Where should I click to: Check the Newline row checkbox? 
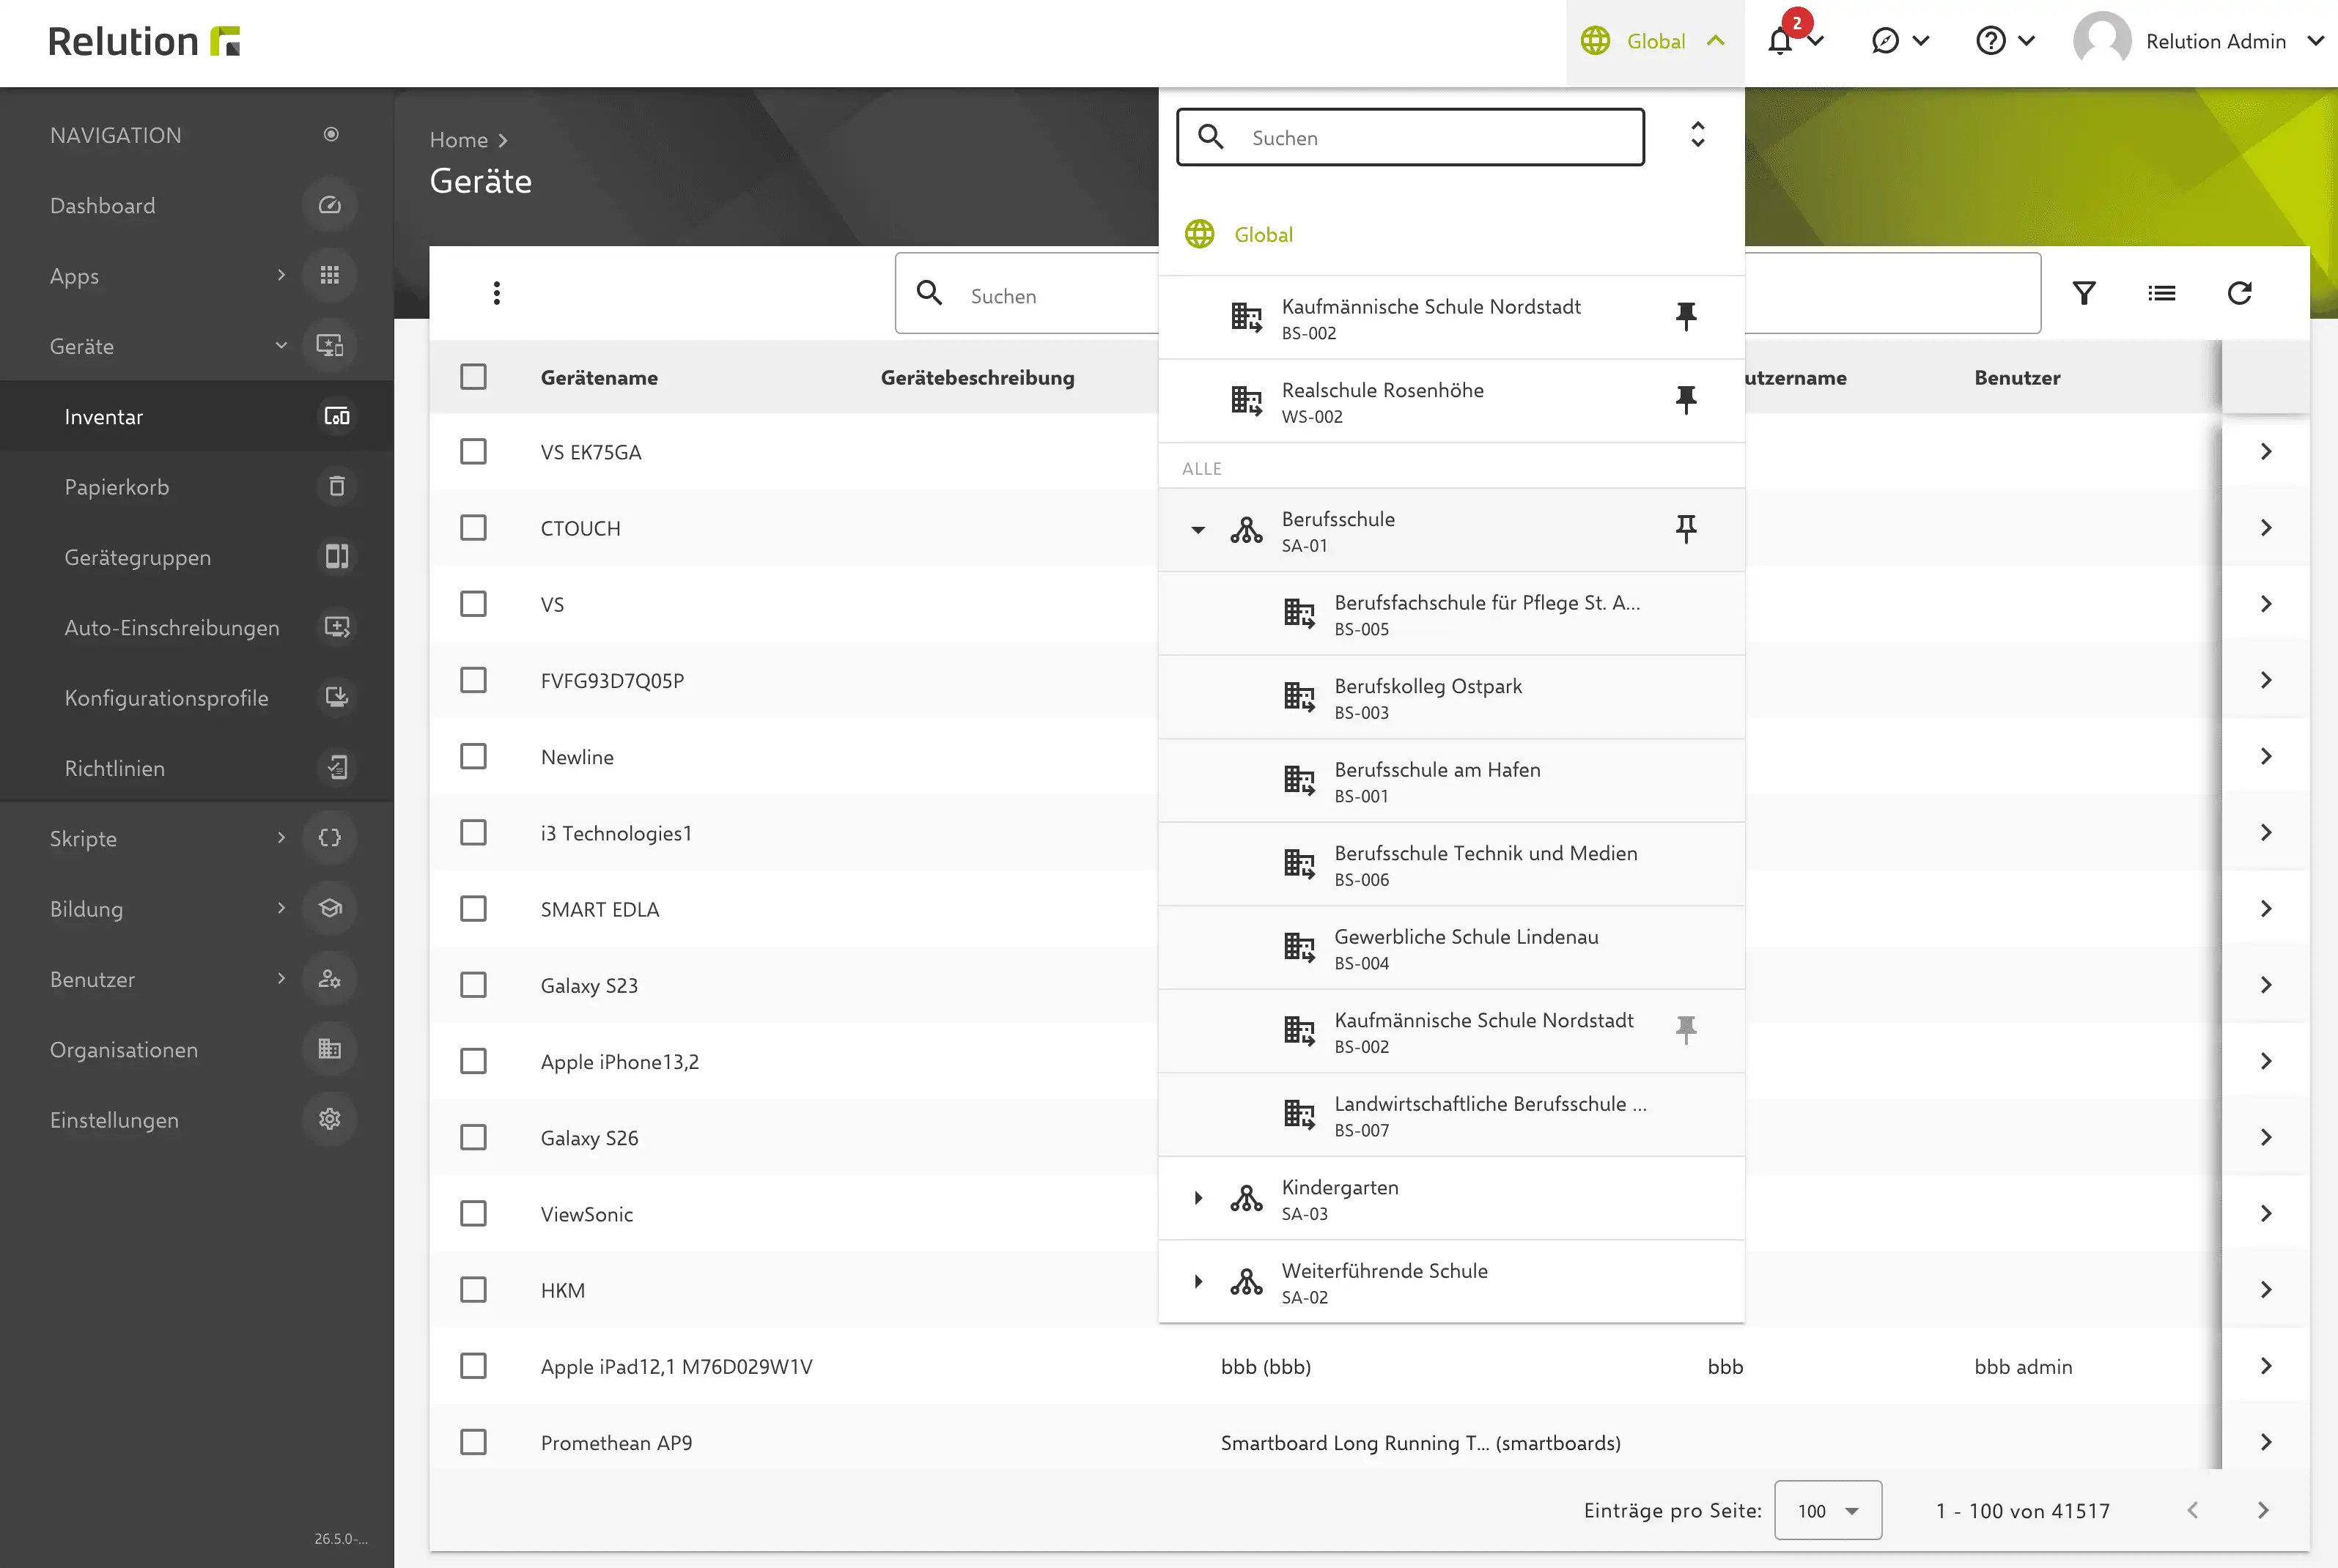[473, 757]
